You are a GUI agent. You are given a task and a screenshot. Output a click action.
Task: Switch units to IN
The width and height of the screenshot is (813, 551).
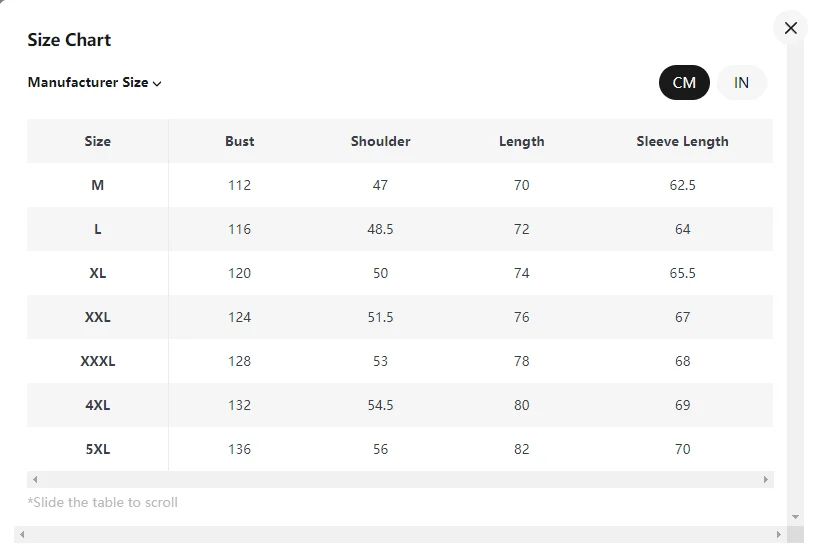click(x=741, y=82)
